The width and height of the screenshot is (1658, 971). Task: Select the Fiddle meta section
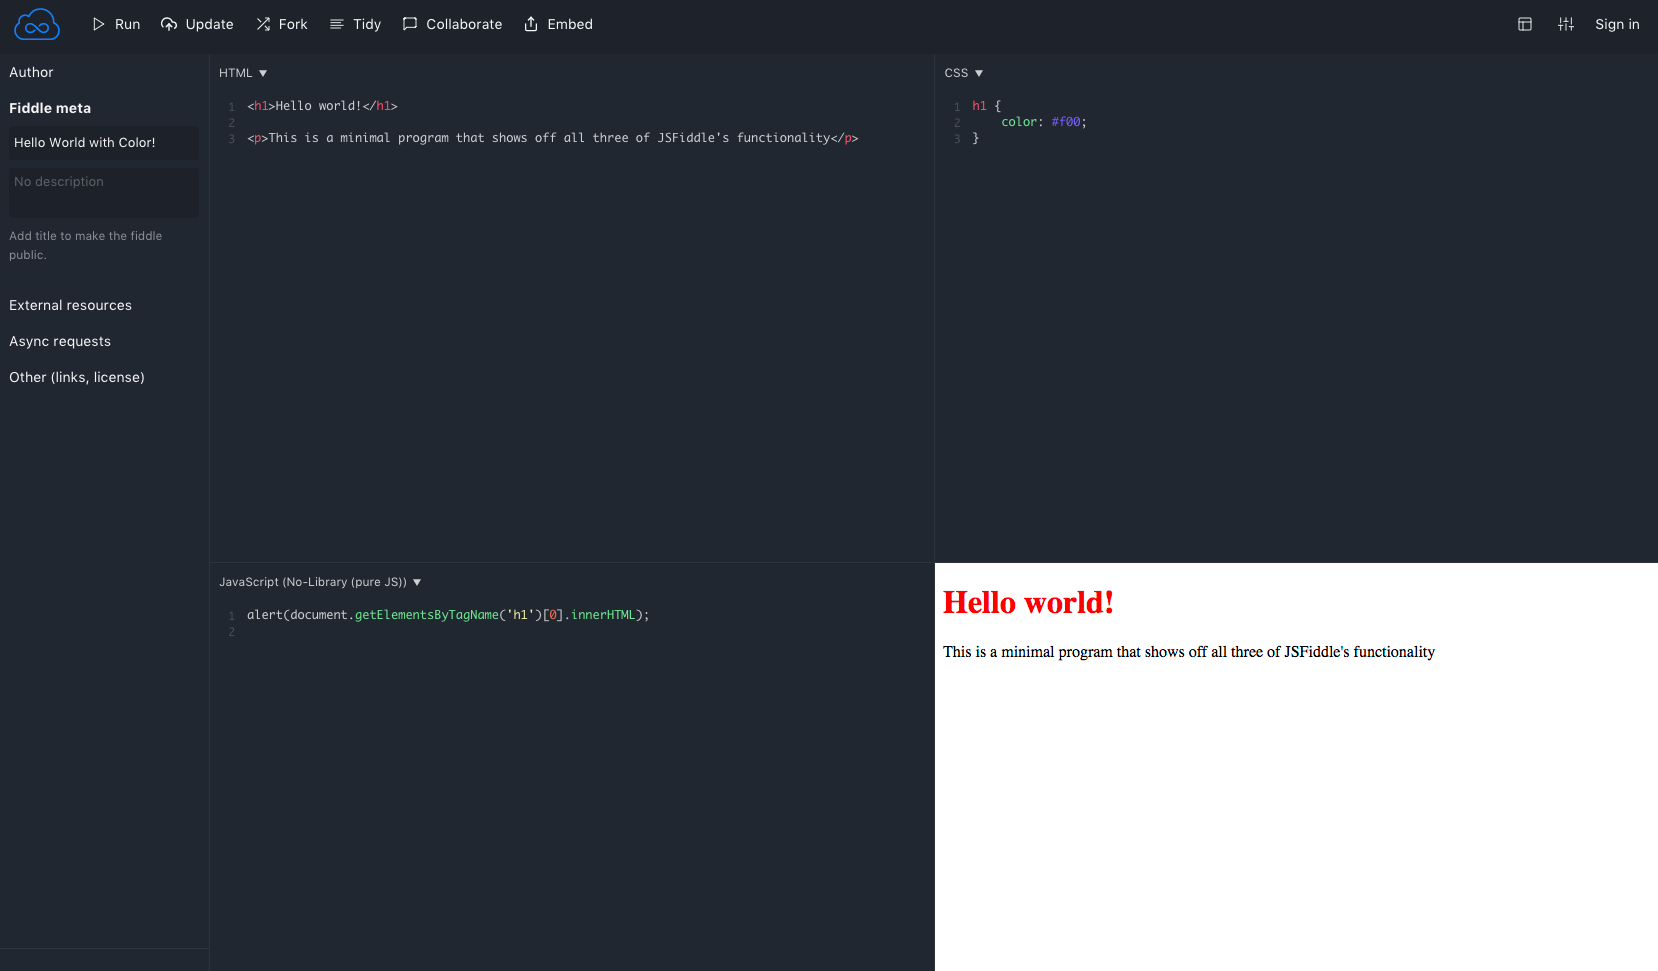(50, 108)
